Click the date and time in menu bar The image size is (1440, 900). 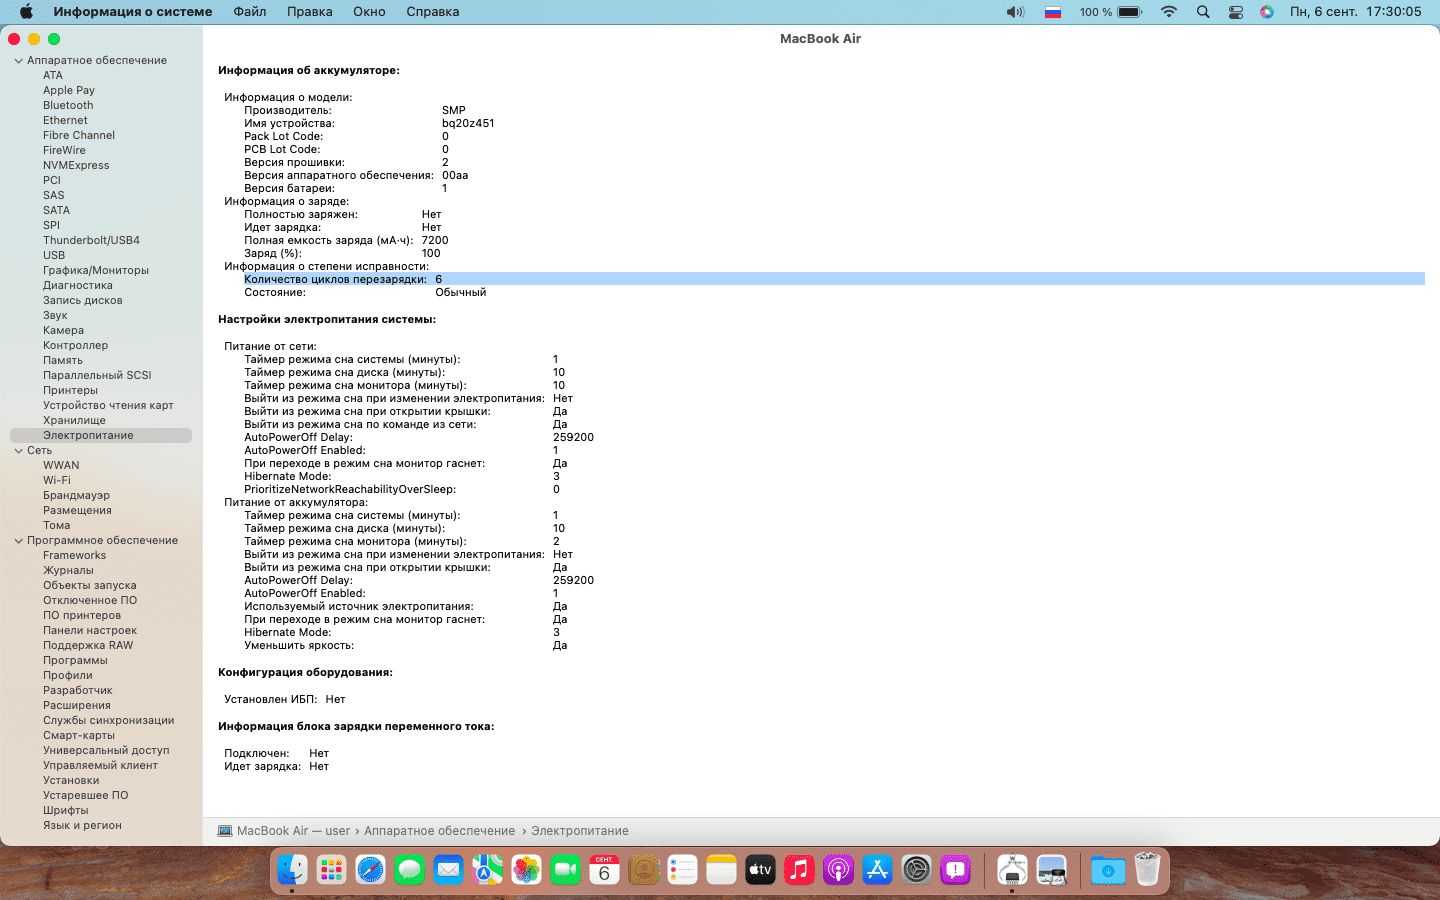pos(1355,12)
